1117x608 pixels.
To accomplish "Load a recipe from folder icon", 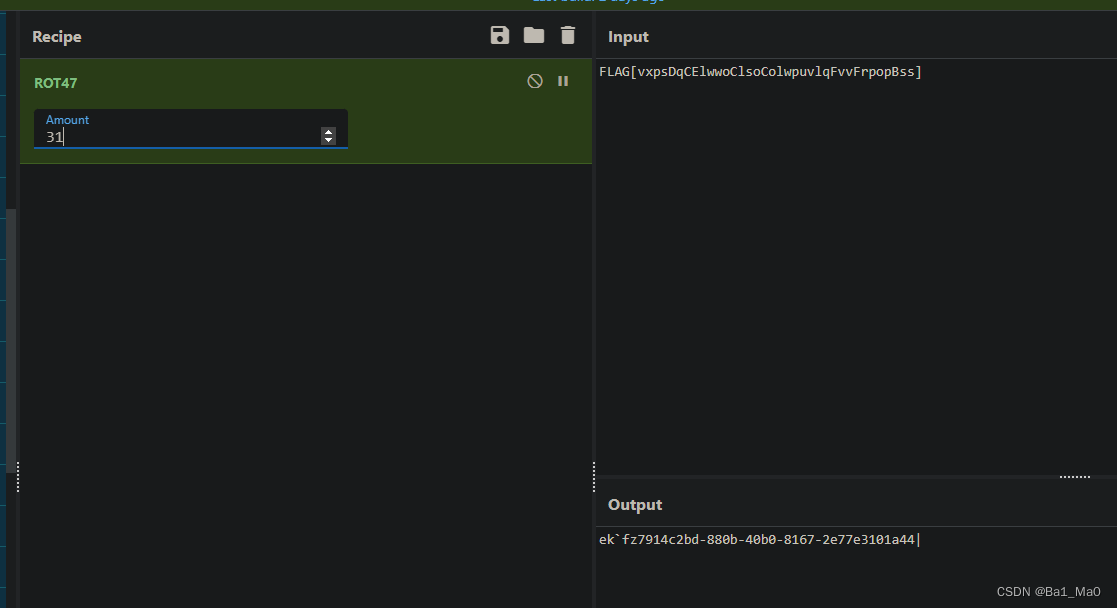I will point(534,36).
